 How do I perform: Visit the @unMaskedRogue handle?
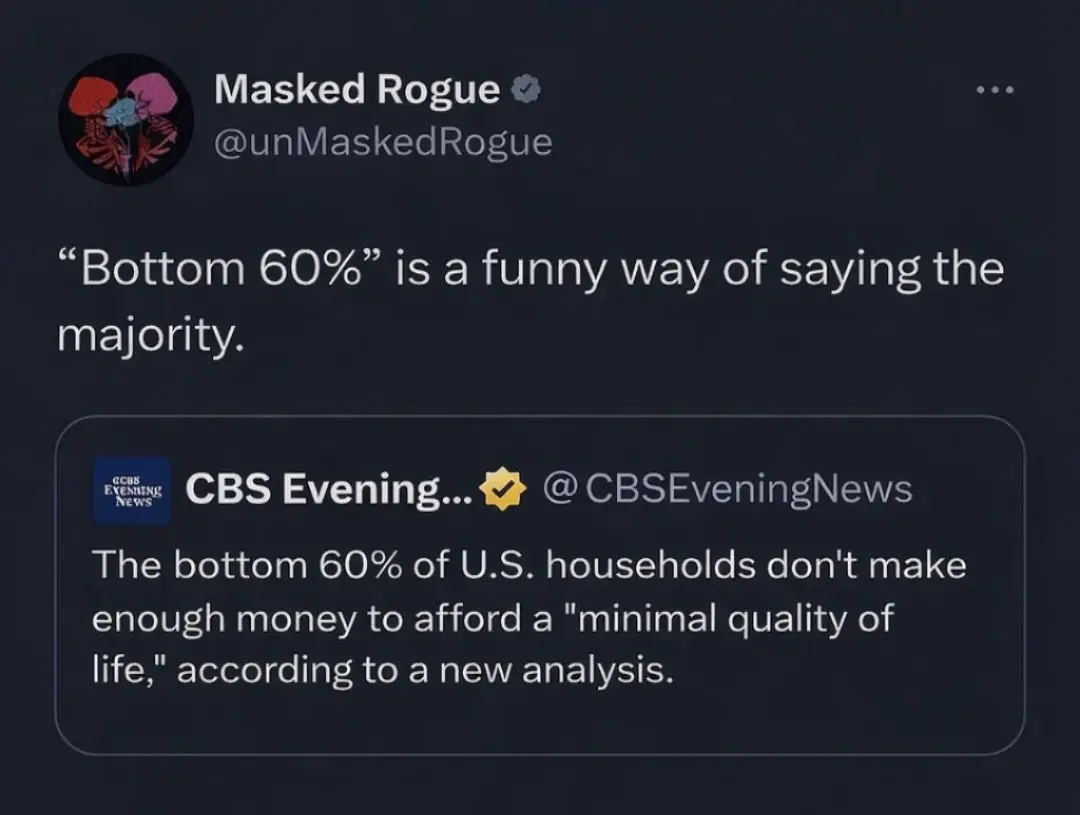383,142
